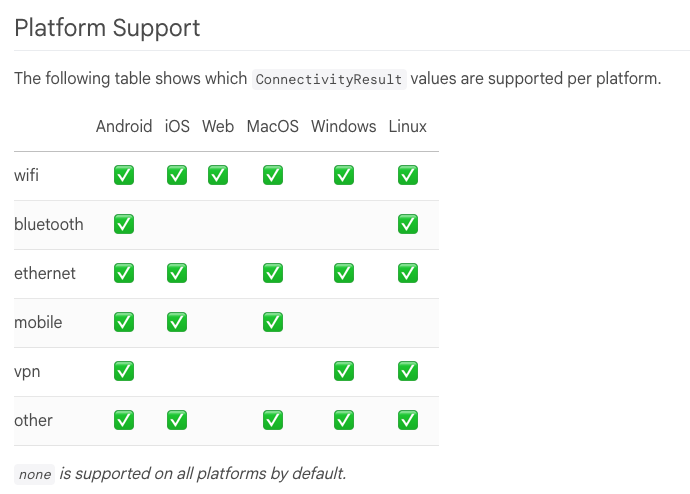Click the vpn Windows green checkmark
Viewport: 690px width, 494px height.
[344, 371]
